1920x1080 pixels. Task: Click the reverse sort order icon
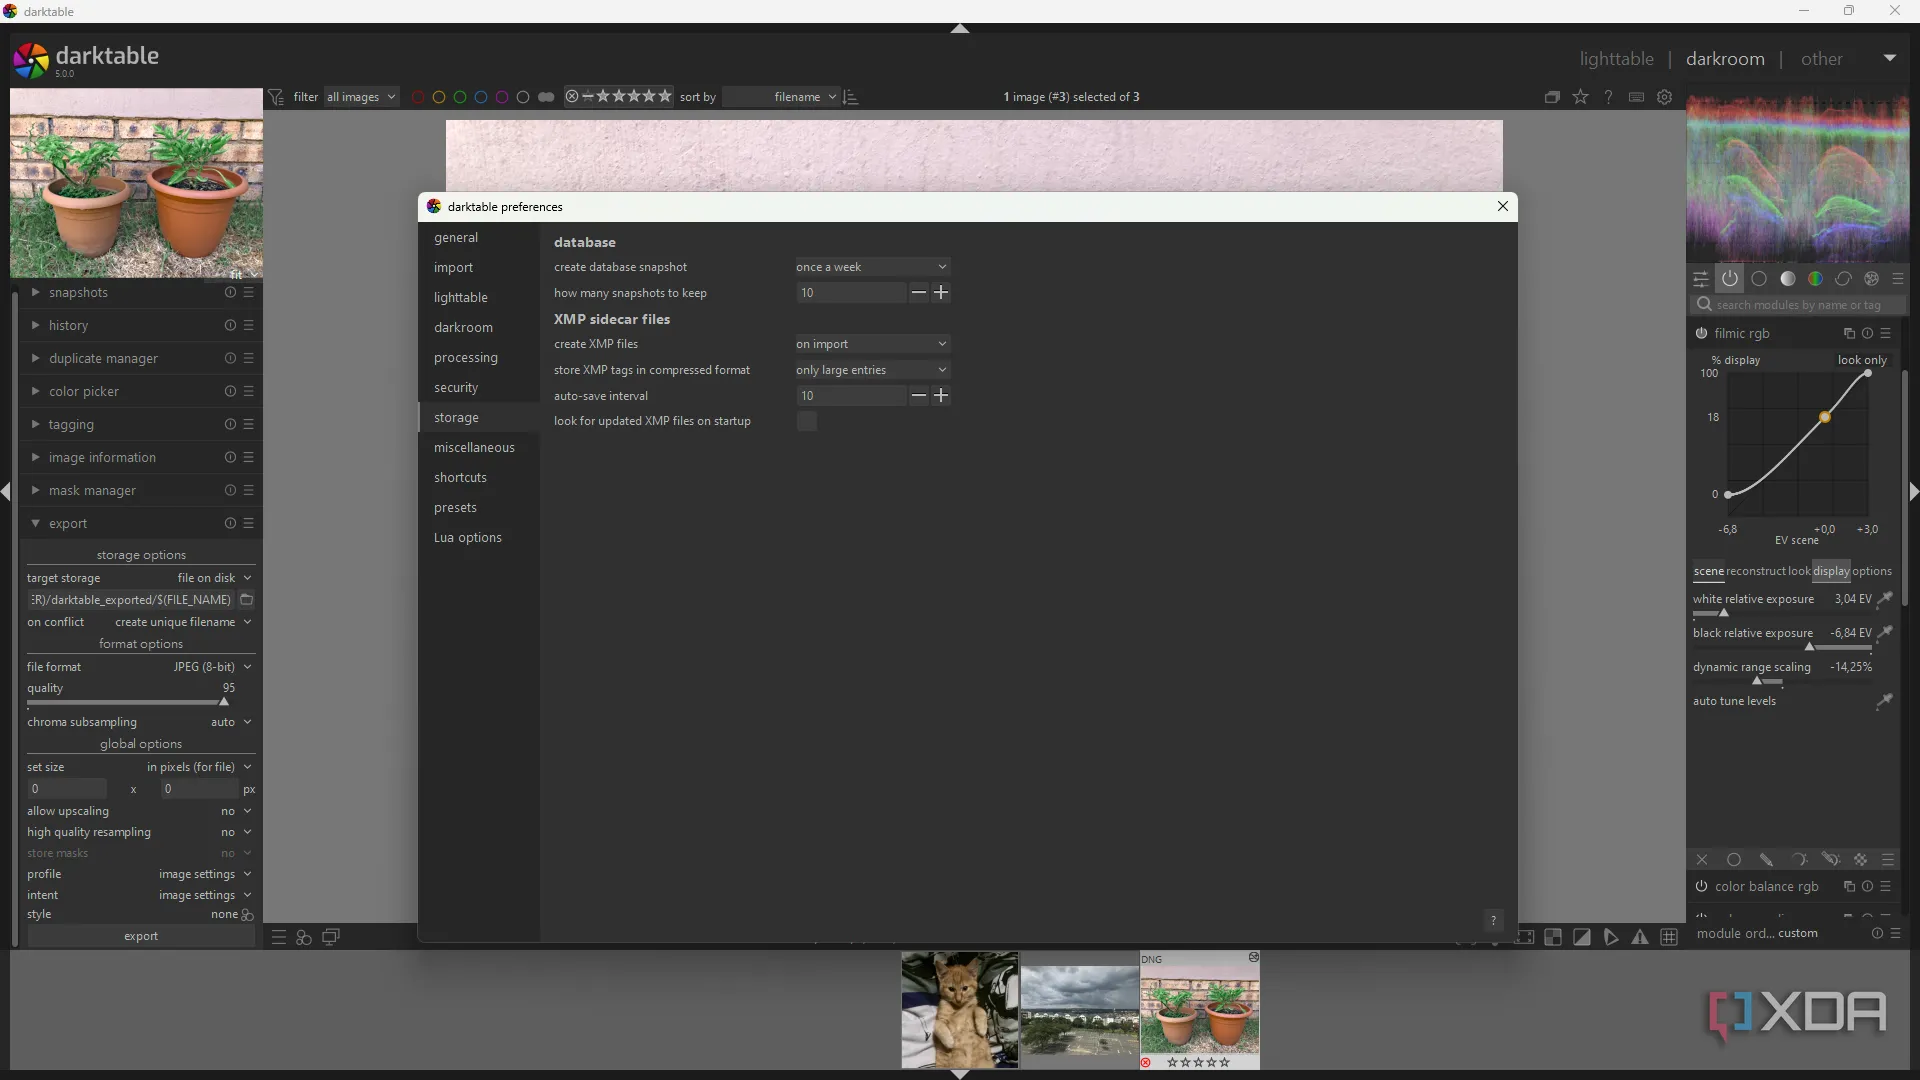click(x=851, y=97)
